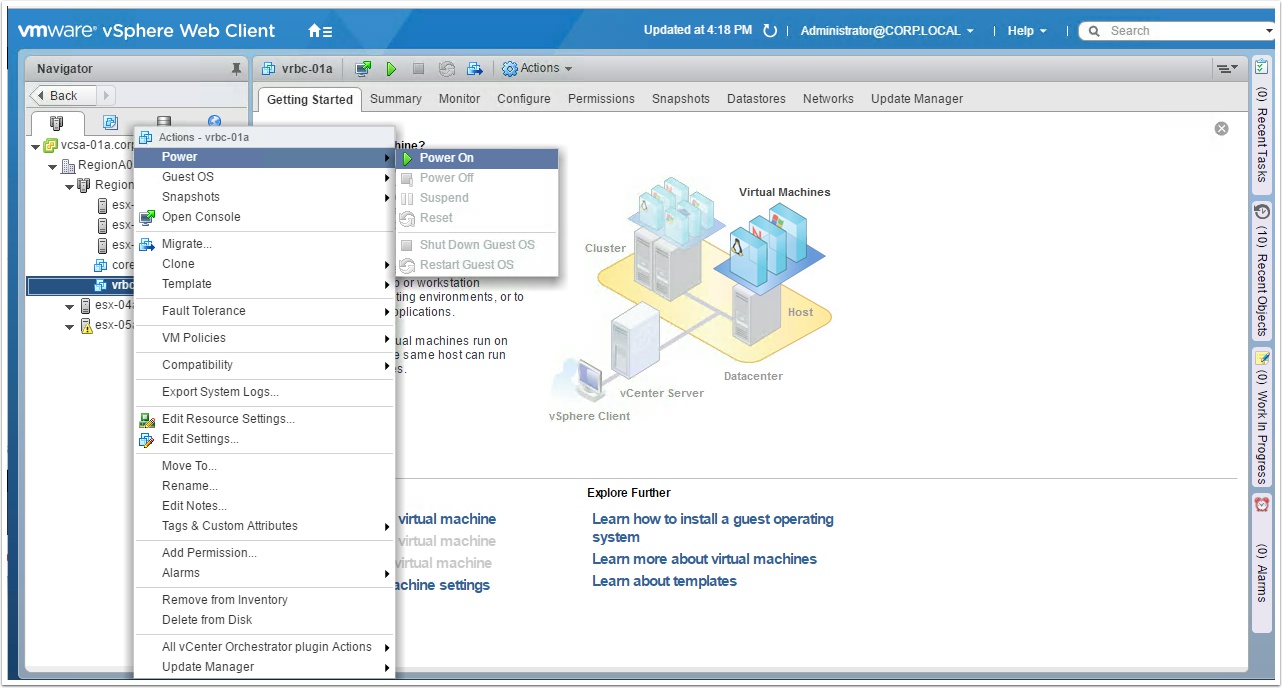The image size is (1282, 688).
Task: Expand the Update Manager submenu
Action: pyautogui.click(x=264, y=667)
